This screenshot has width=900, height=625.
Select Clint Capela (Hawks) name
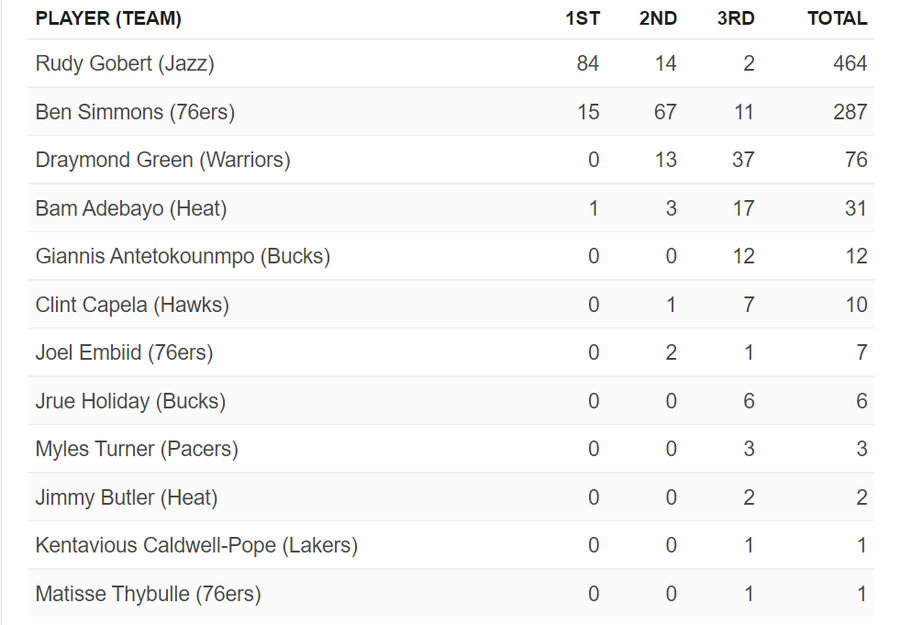[132, 305]
